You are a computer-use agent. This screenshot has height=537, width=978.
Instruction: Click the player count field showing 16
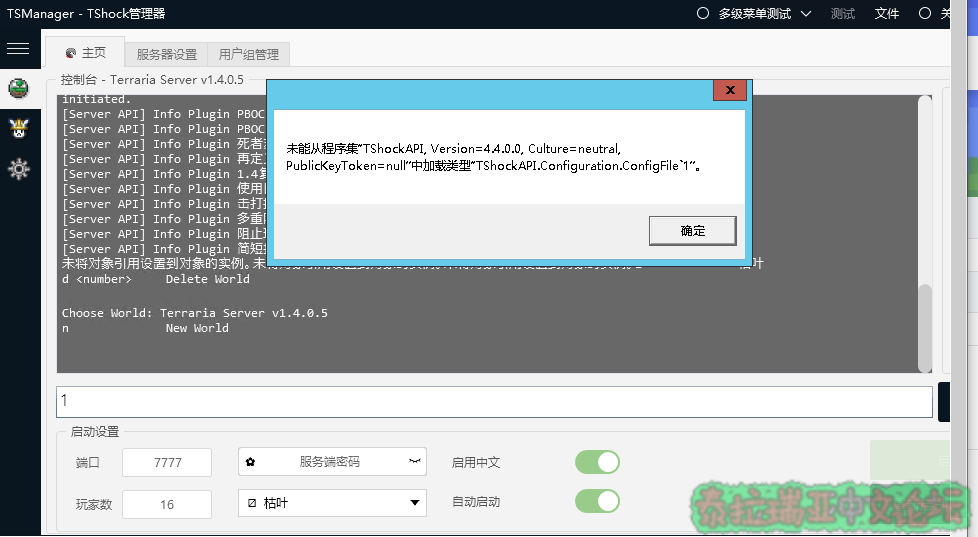167,505
